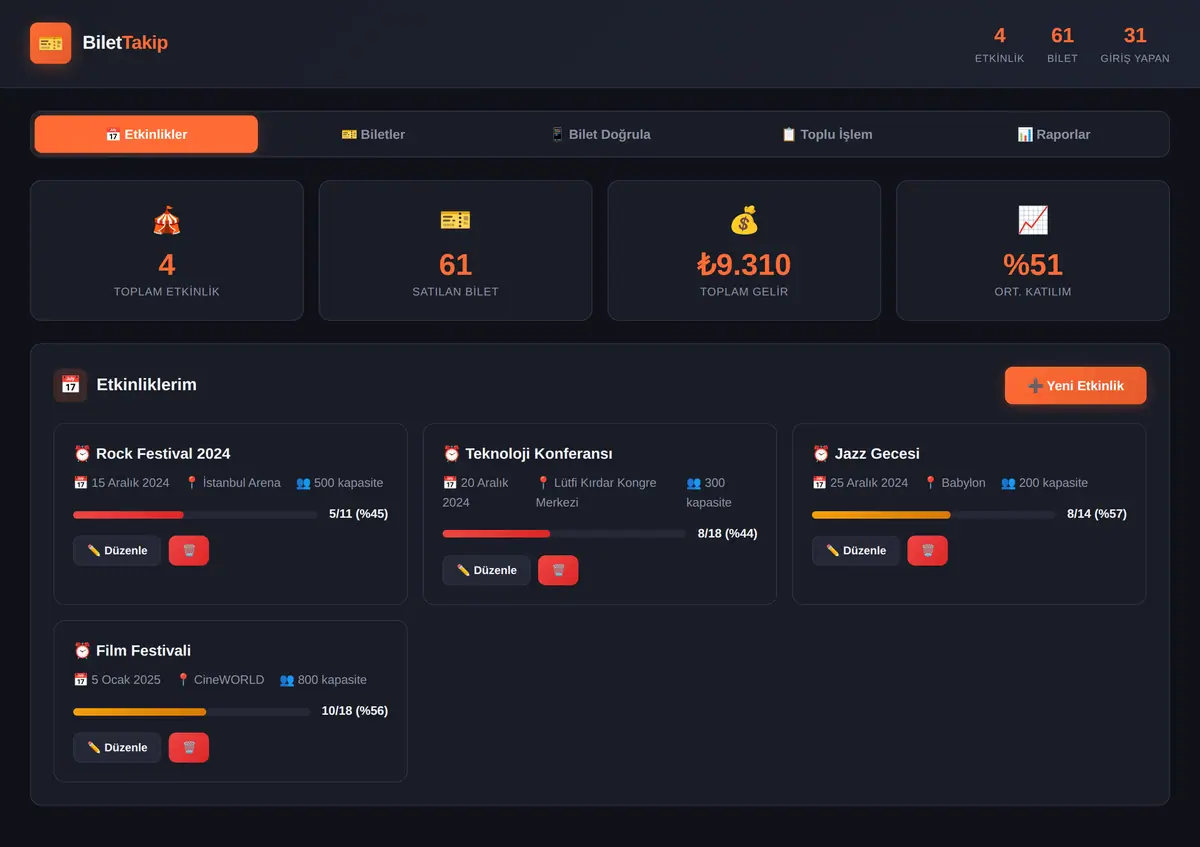
Task: Click the 8/14 (%57) attendance text
Action: 1097,514
